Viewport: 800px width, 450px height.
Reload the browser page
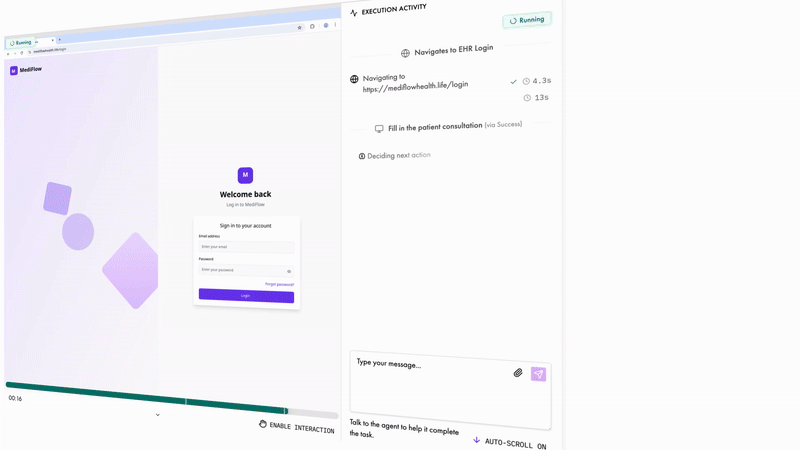click(21, 53)
